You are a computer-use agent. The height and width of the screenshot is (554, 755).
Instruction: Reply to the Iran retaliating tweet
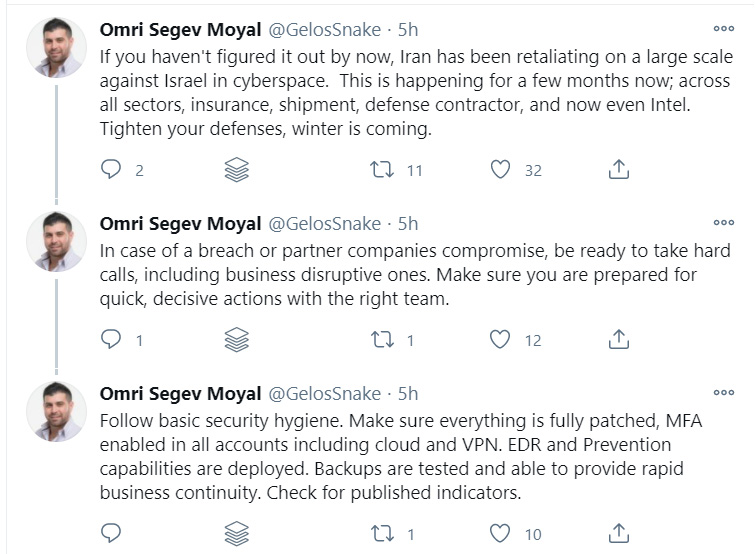tap(112, 170)
